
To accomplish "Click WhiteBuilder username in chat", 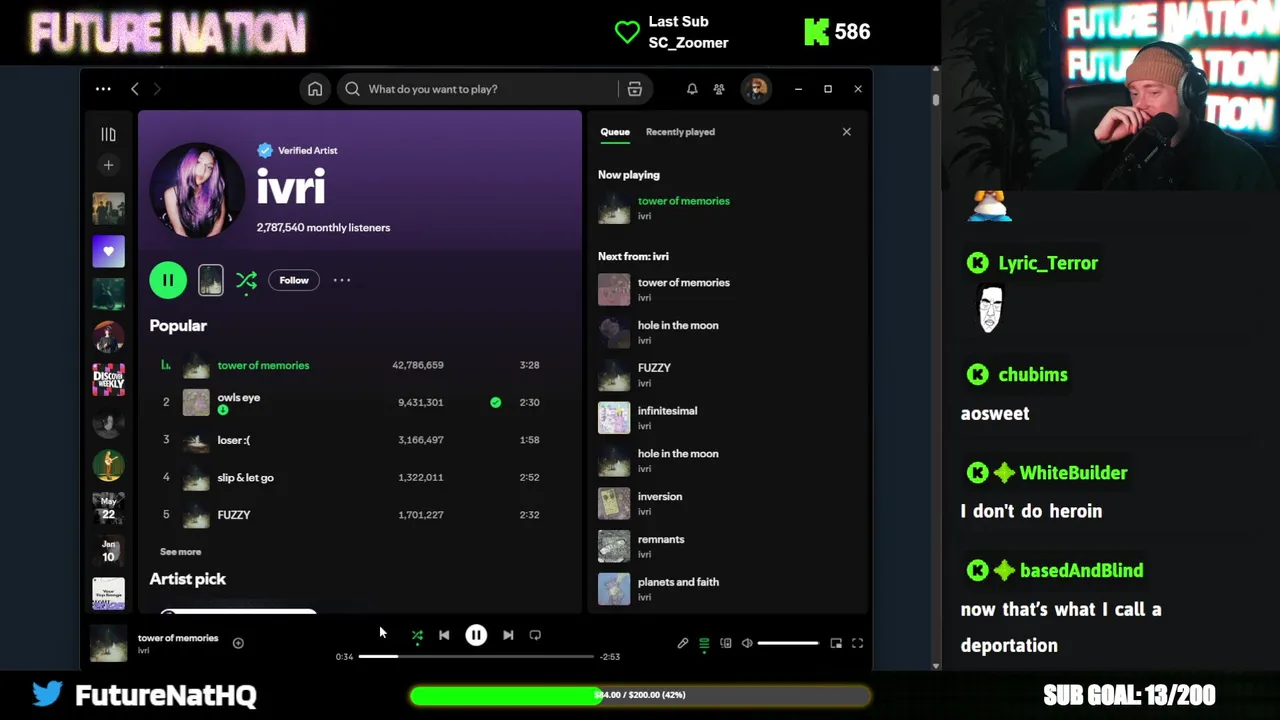I will click(1073, 472).
